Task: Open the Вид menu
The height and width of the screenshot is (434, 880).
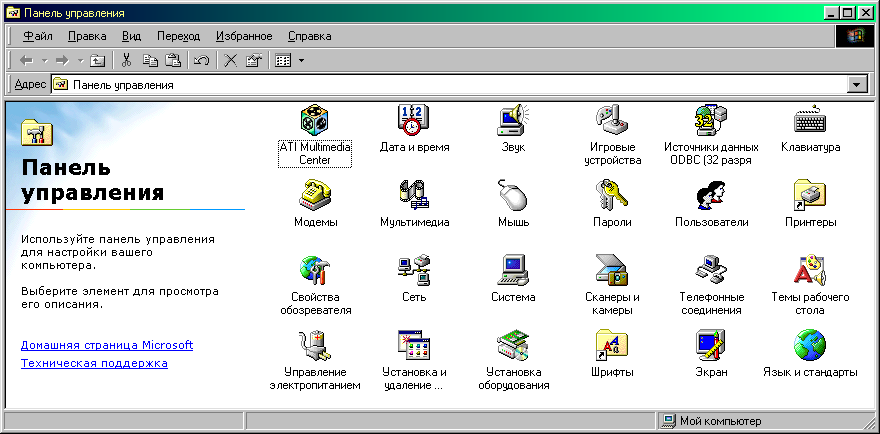Action: pyautogui.click(x=131, y=36)
